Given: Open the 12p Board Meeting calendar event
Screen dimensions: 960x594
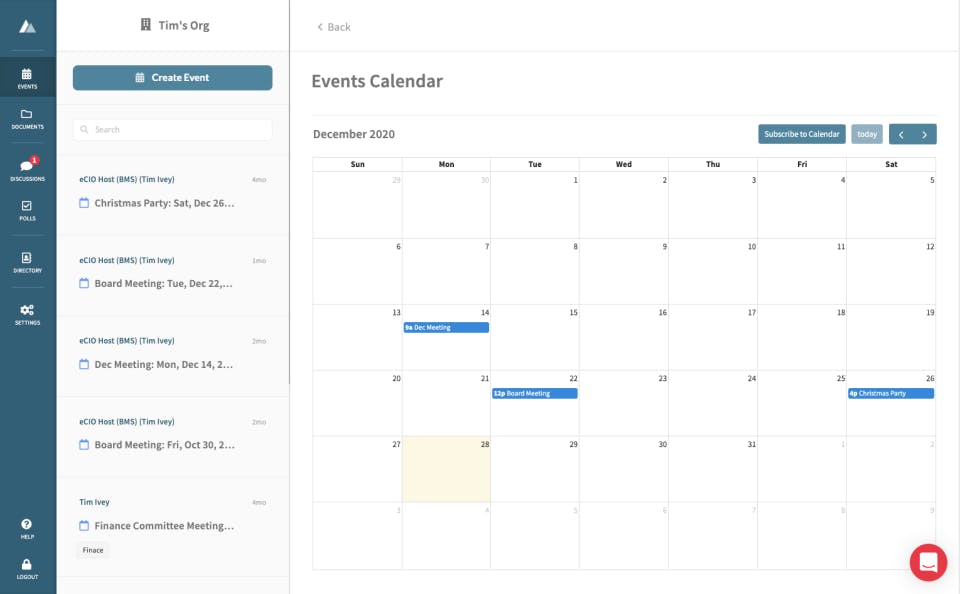Looking at the screenshot, I should (534, 393).
